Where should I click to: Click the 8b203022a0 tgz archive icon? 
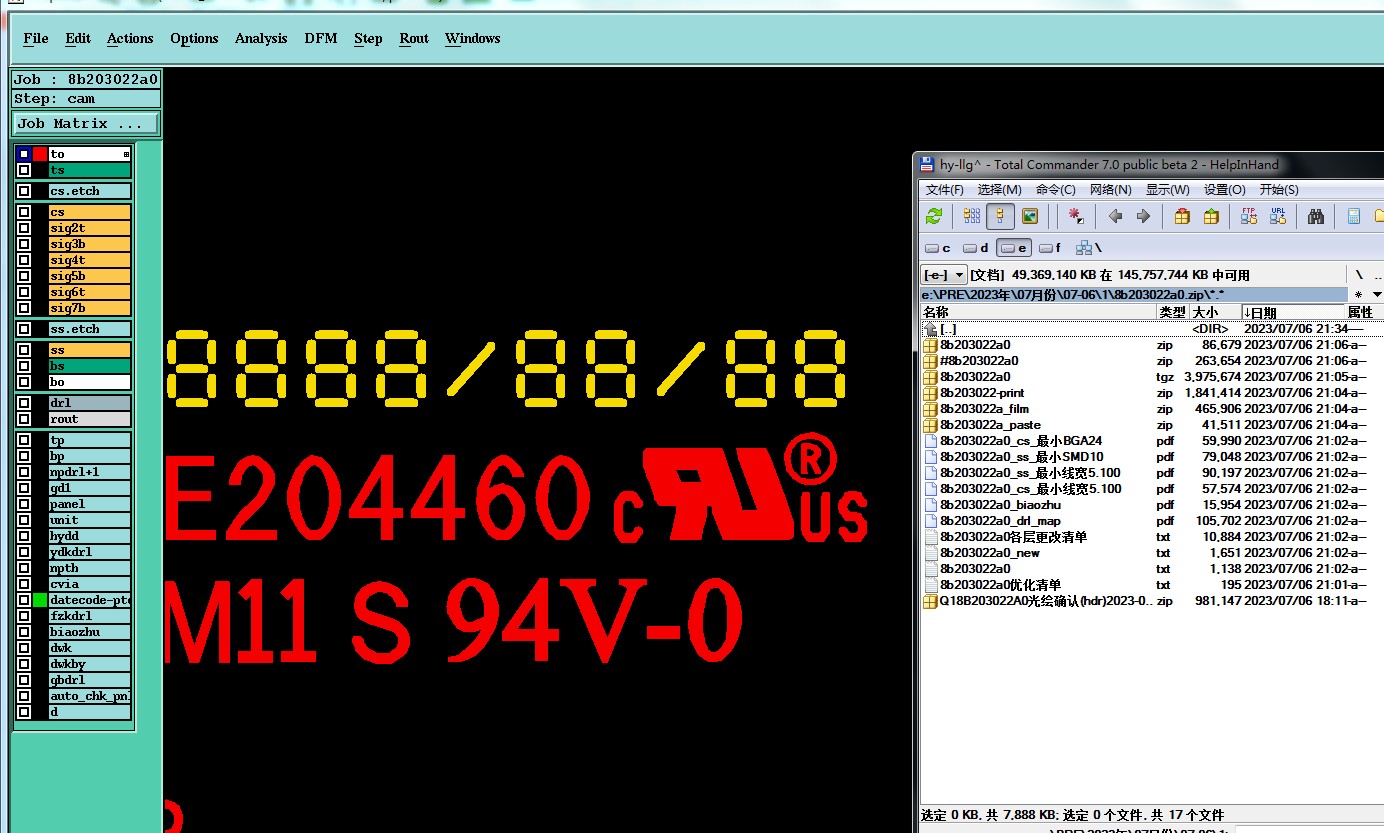(x=930, y=377)
